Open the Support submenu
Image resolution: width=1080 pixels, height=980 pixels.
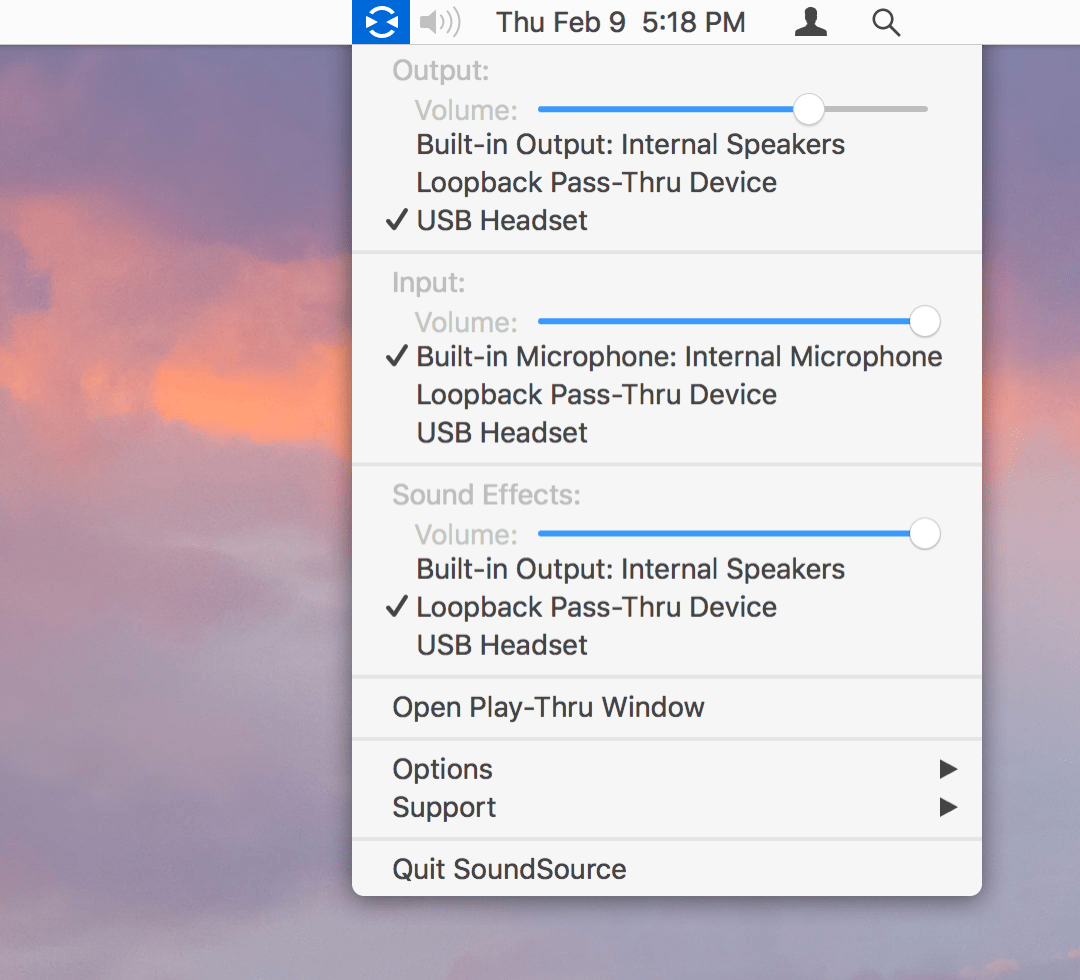(667, 807)
